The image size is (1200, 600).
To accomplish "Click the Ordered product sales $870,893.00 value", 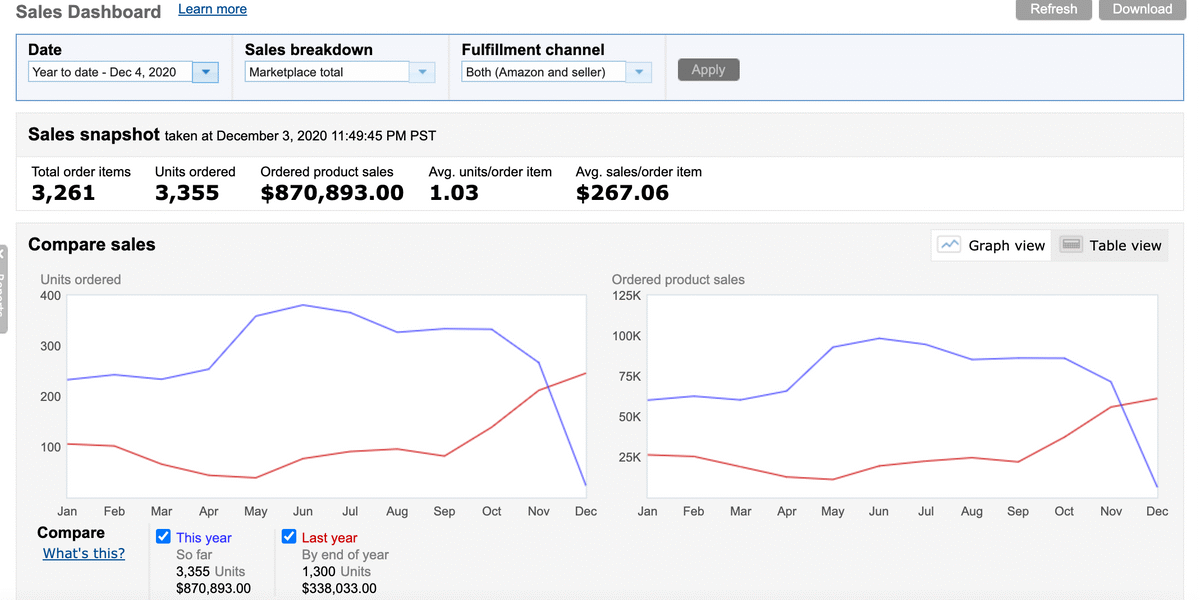I will coord(332,193).
